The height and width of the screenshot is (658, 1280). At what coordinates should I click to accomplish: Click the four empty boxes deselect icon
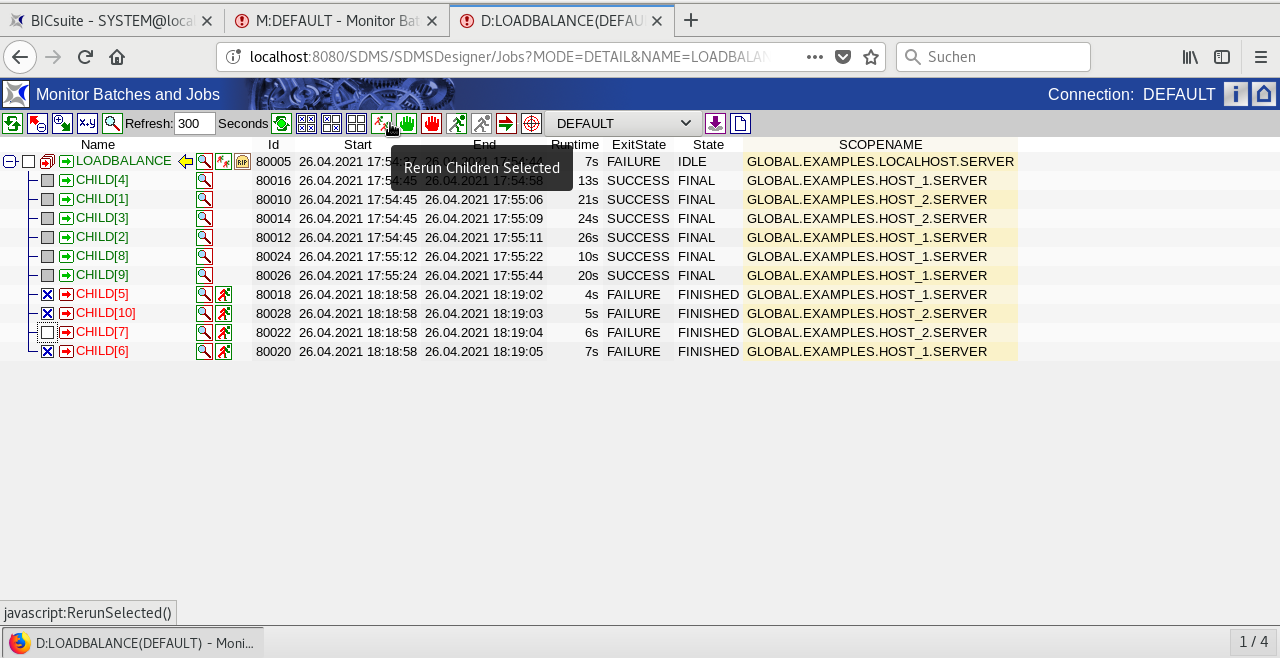(x=356, y=123)
